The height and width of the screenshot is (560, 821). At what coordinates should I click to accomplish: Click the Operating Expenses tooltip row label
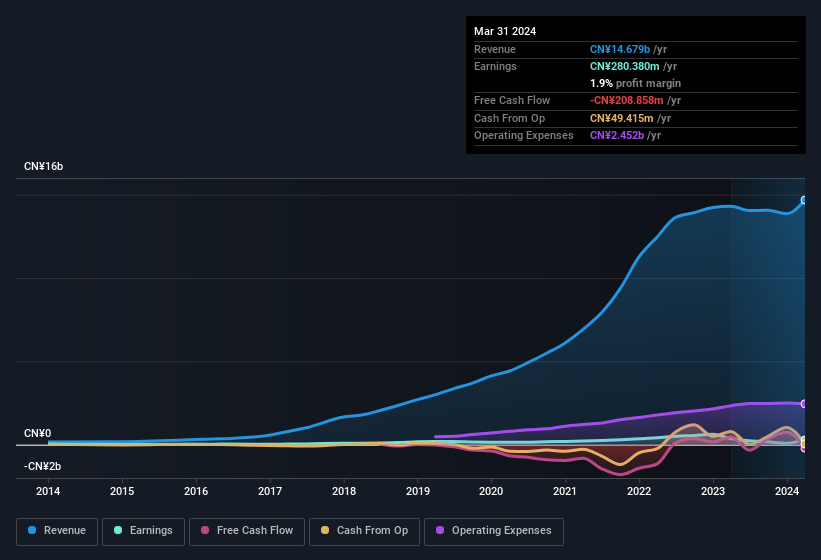524,135
